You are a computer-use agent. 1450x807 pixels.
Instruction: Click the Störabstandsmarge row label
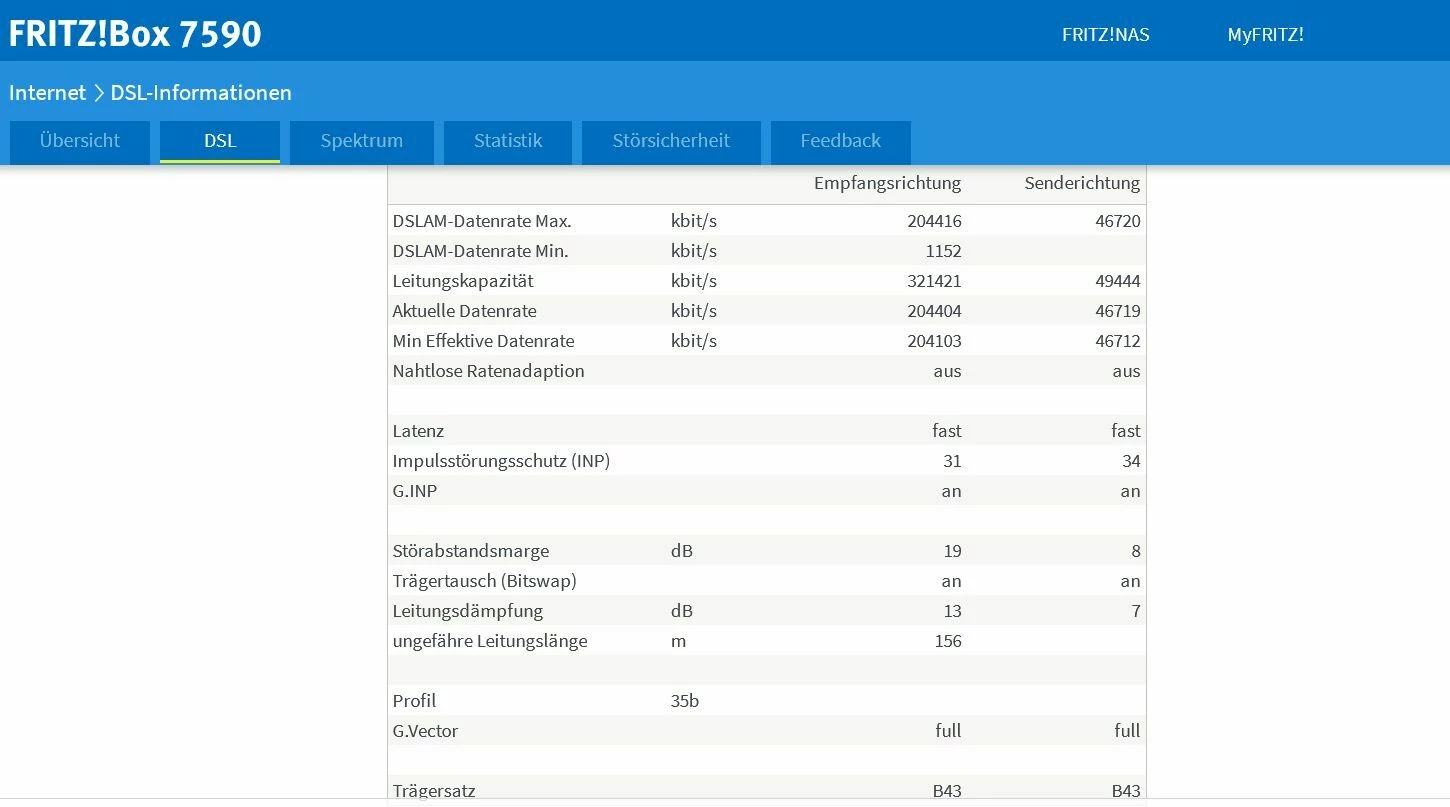pyautogui.click(x=470, y=551)
